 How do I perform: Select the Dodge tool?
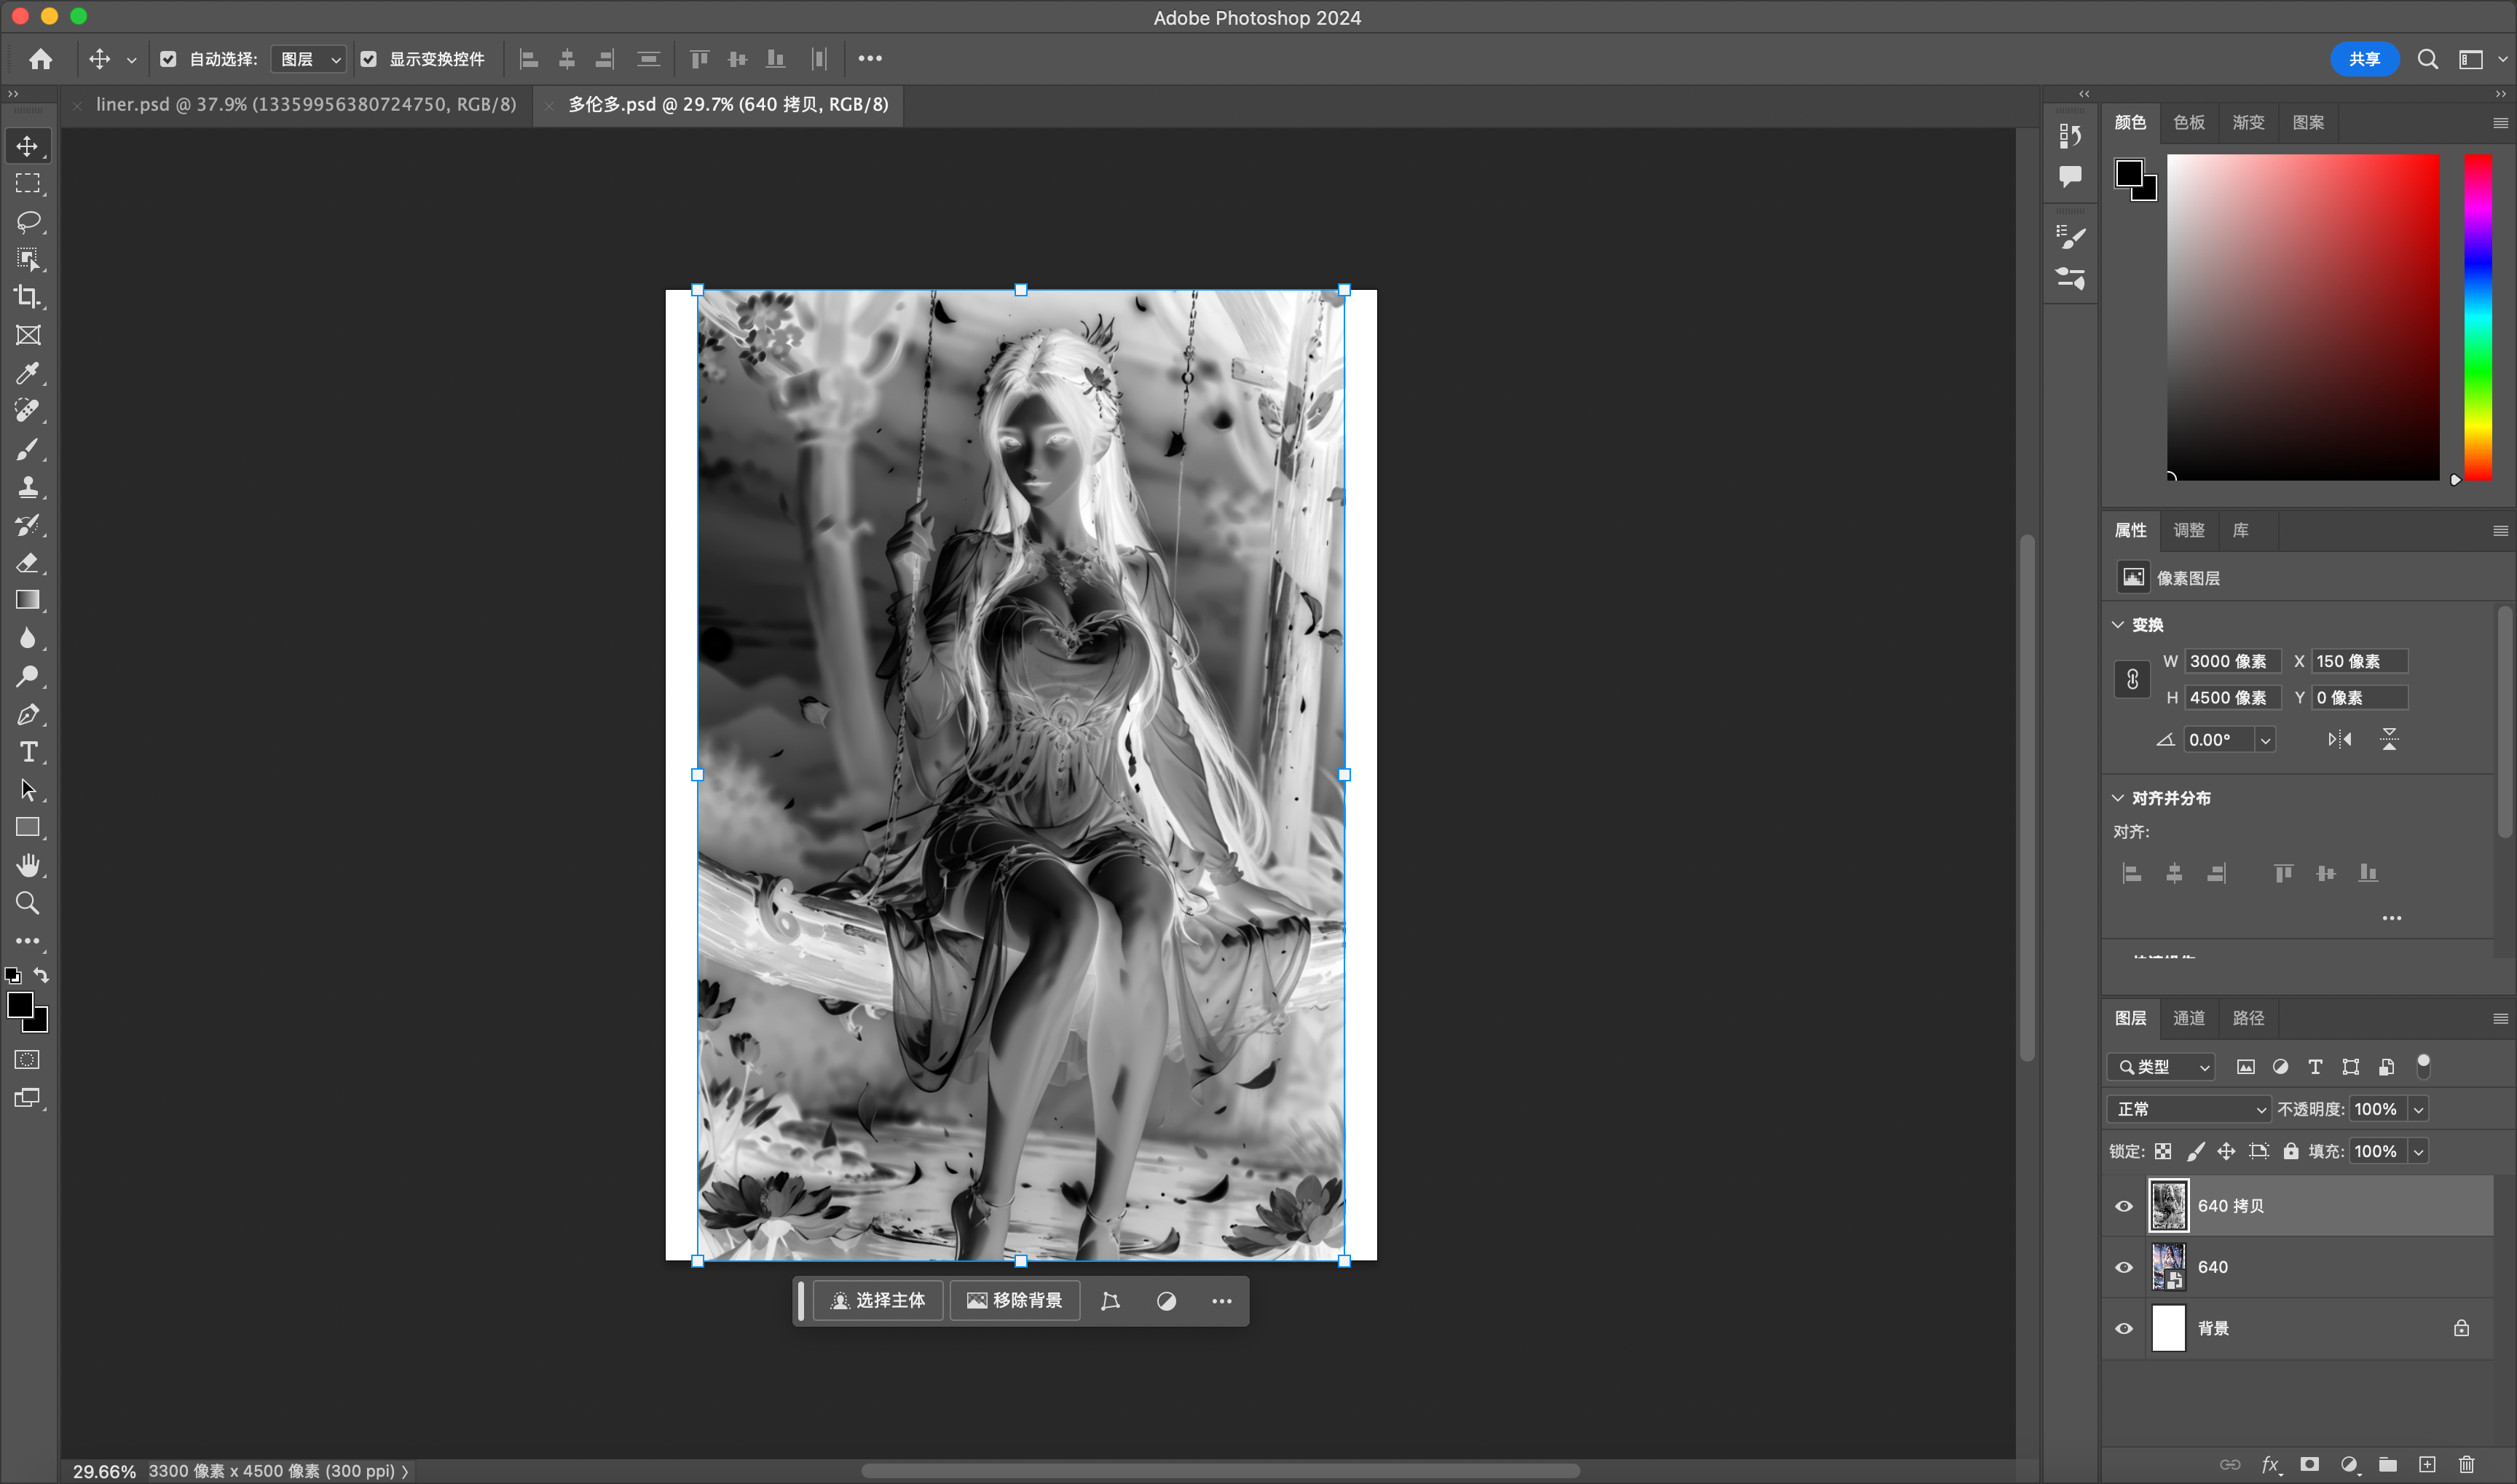pyautogui.click(x=28, y=676)
